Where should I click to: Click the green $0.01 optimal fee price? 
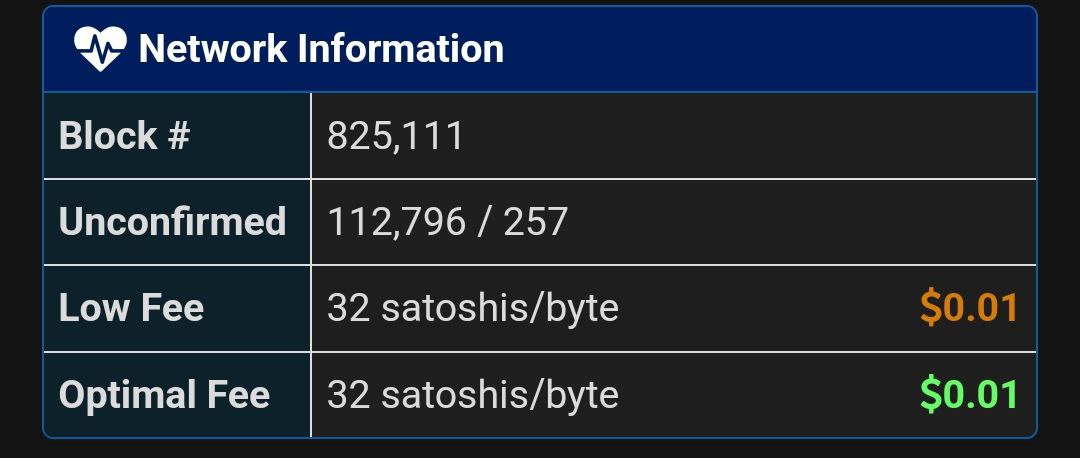[x=969, y=395]
